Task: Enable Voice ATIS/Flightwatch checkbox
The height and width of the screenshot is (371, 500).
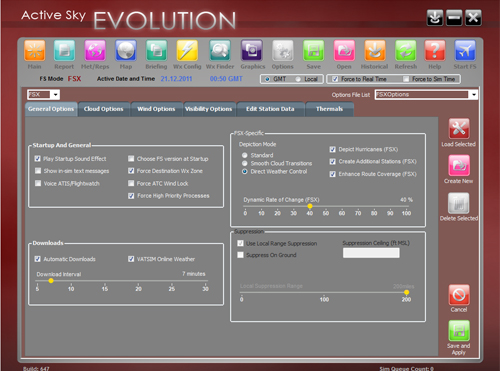Action: coord(38,183)
